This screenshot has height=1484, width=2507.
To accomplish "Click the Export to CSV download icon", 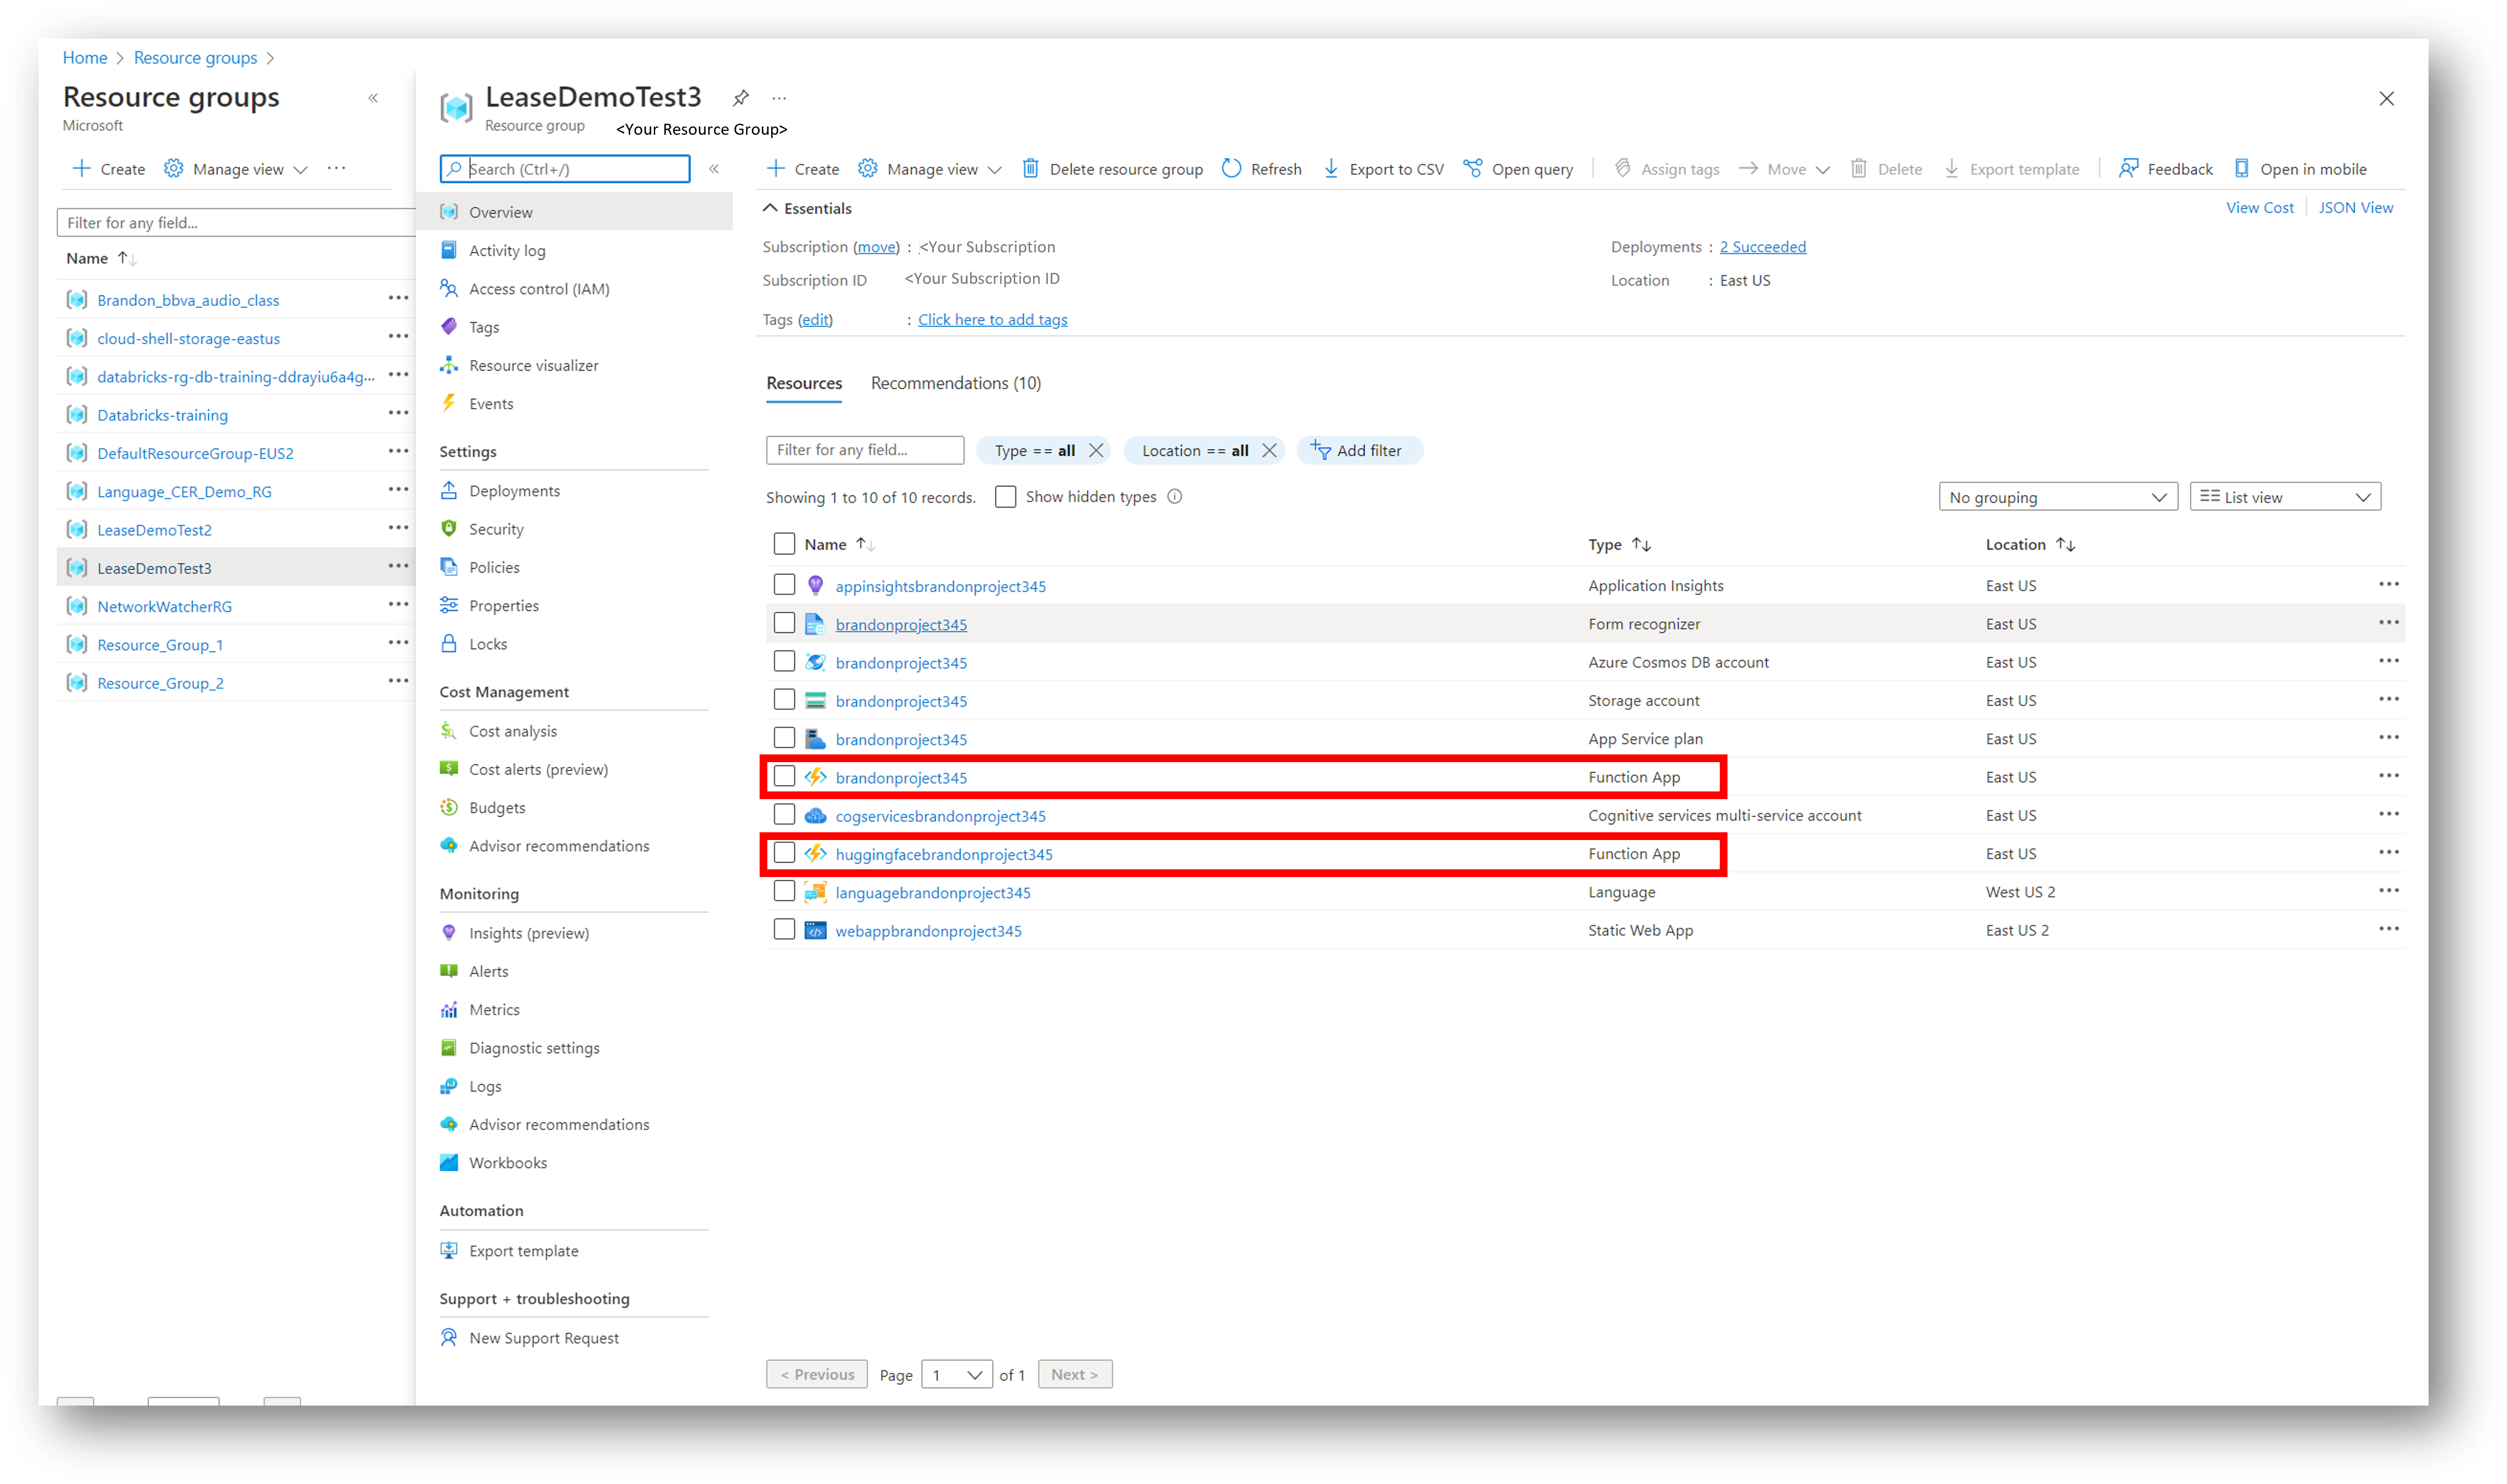I will click(1331, 169).
